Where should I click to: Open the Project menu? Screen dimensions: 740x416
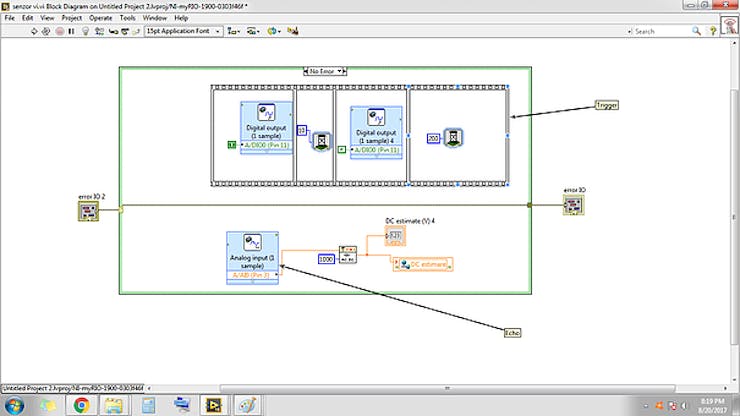pos(72,18)
